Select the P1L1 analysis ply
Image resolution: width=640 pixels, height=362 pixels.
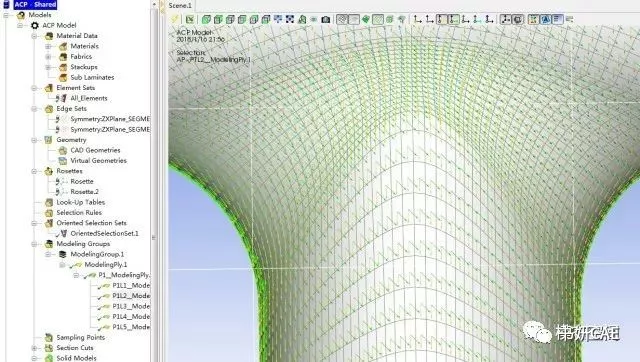tap(131, 285)
